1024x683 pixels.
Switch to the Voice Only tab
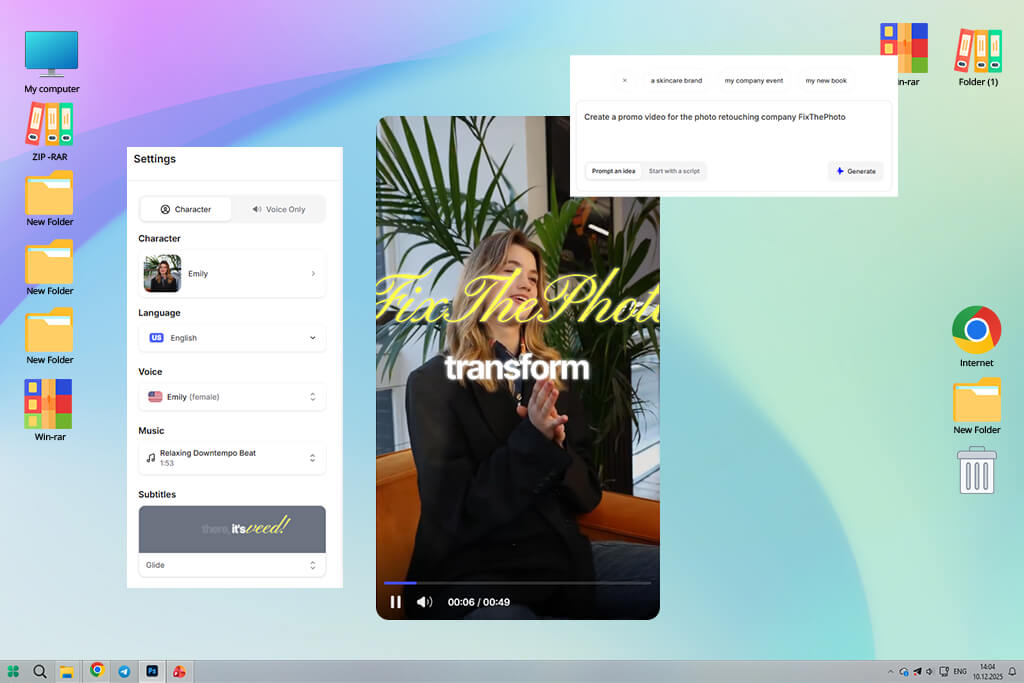[x=279, y=210]
